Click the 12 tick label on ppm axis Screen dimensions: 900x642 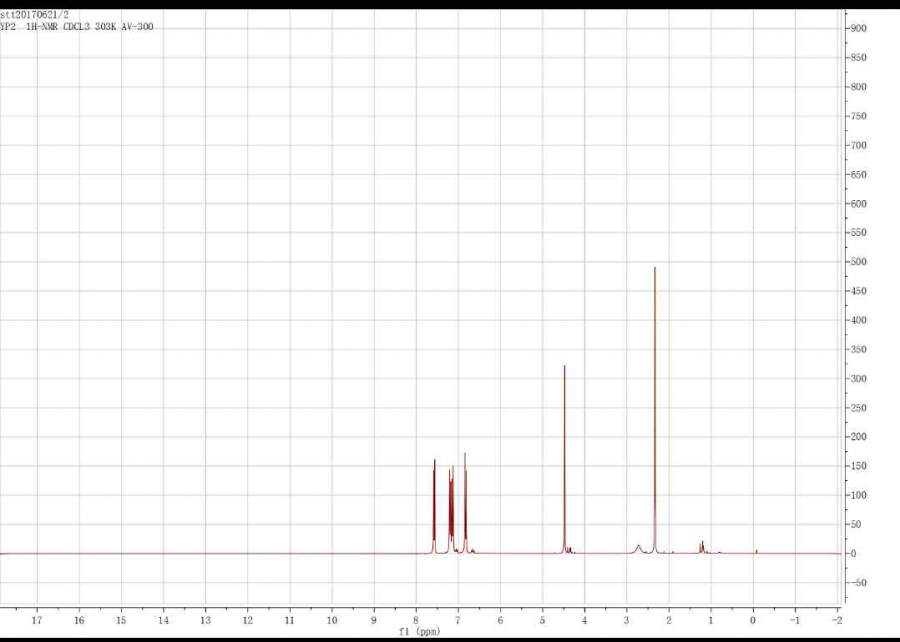[x=247, y=620]
